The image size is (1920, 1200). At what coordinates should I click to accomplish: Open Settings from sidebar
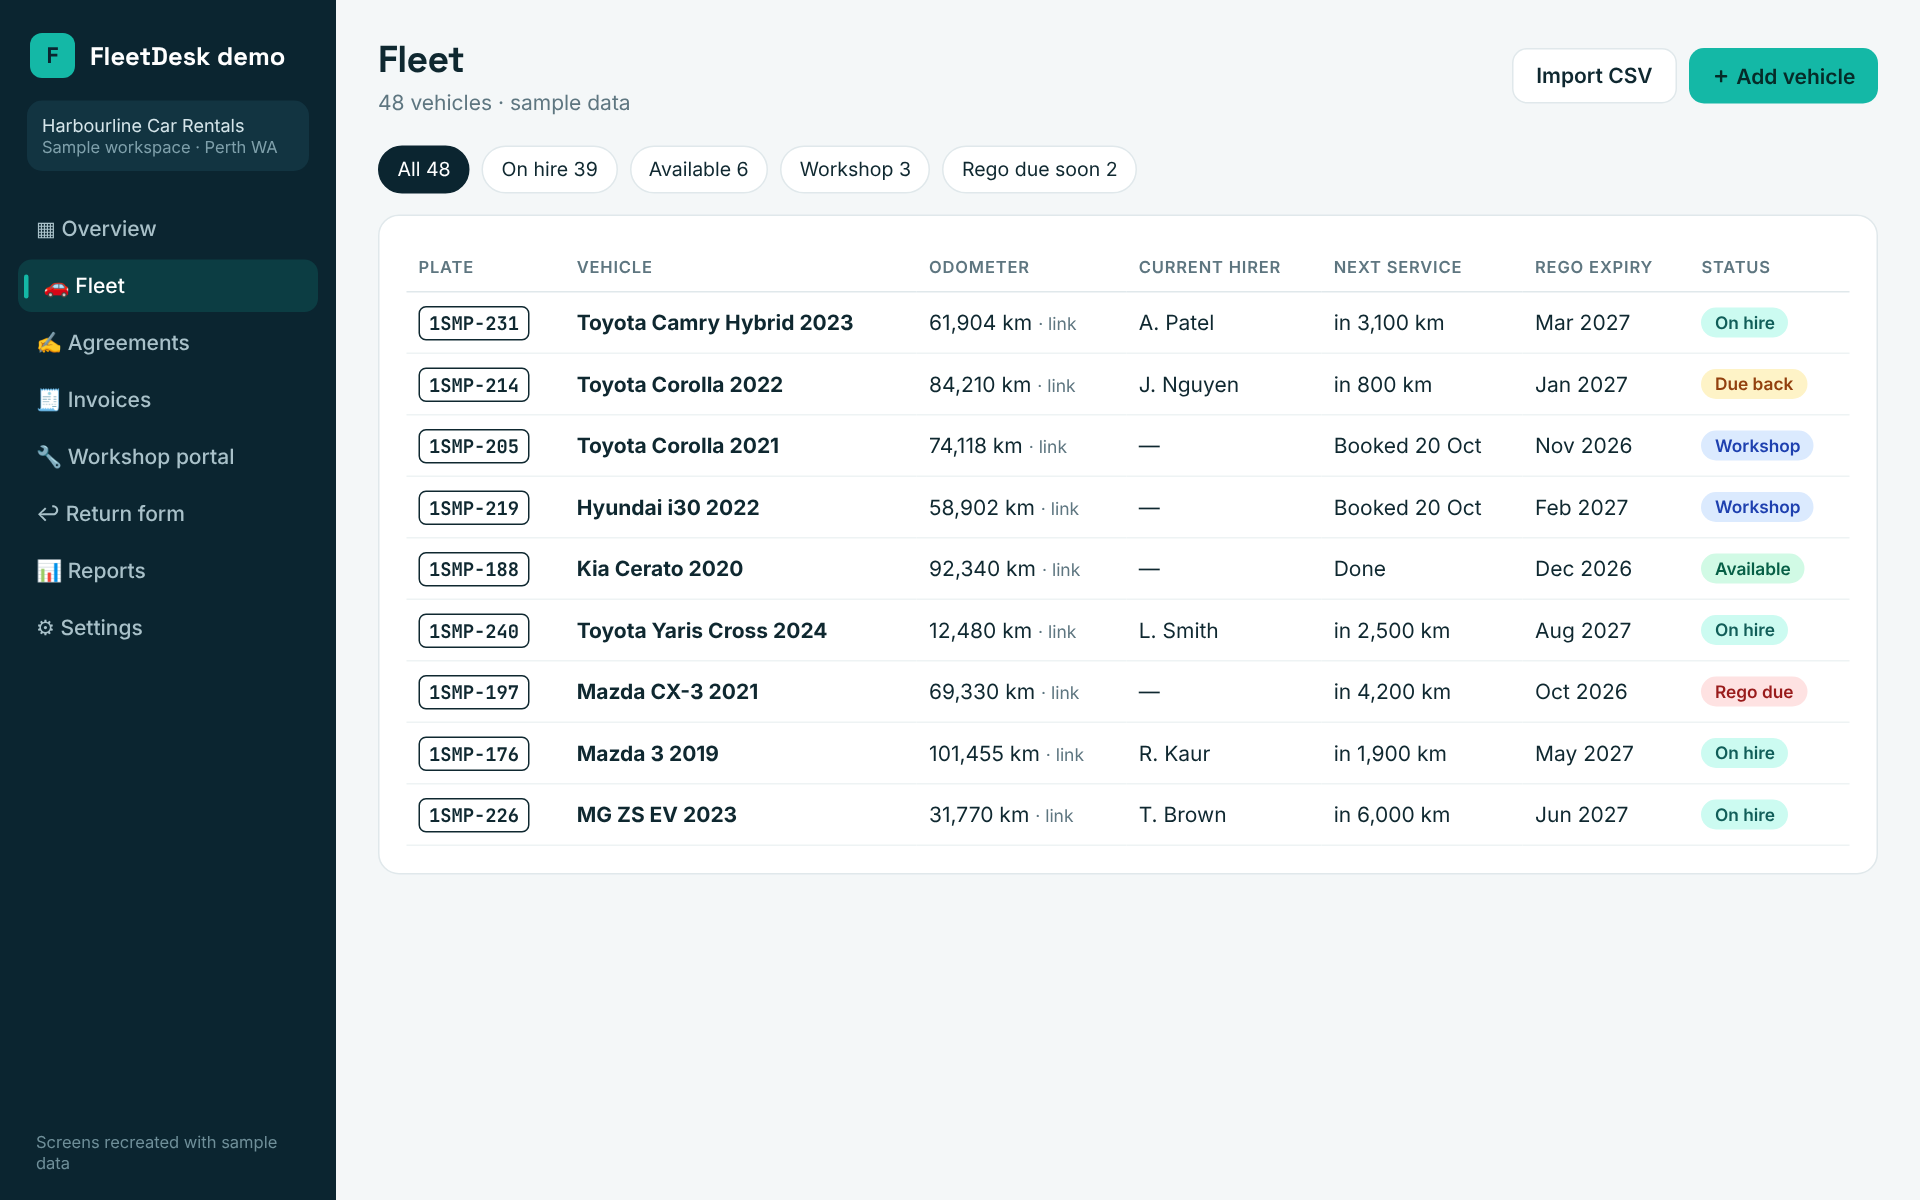pyautogui.click(x=168, y=628)
